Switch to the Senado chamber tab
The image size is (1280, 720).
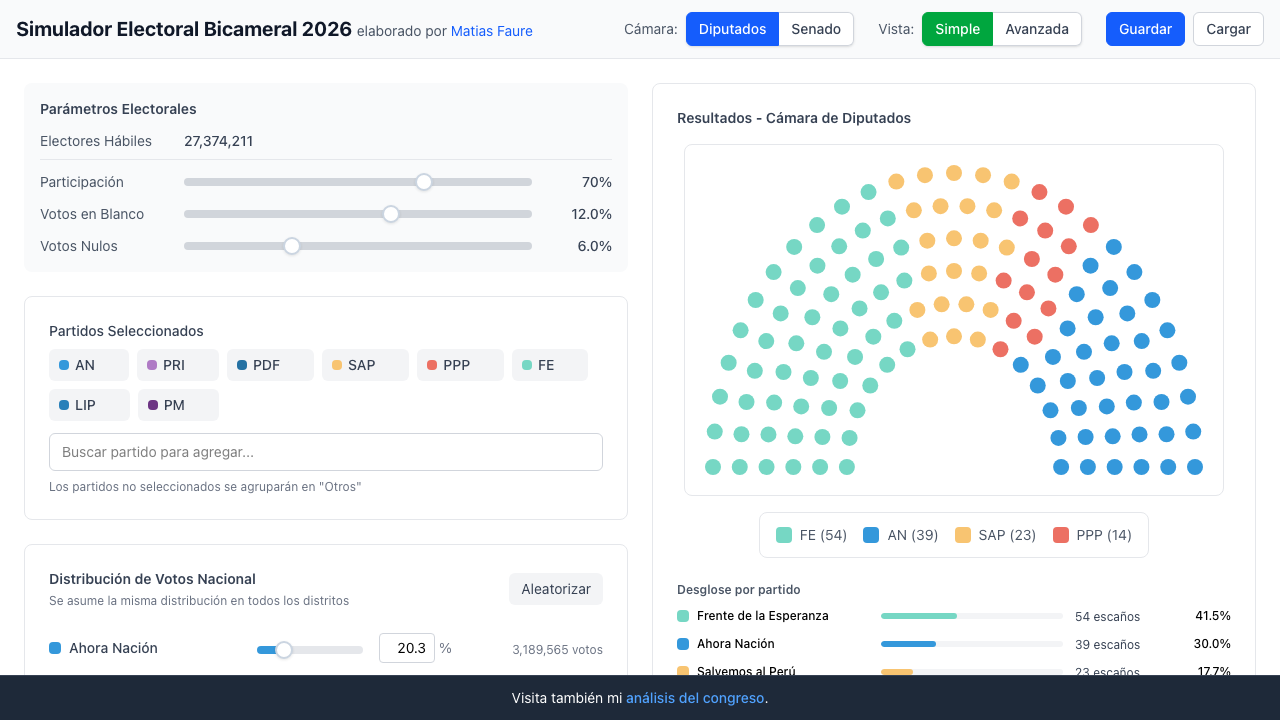pos(815,29)
